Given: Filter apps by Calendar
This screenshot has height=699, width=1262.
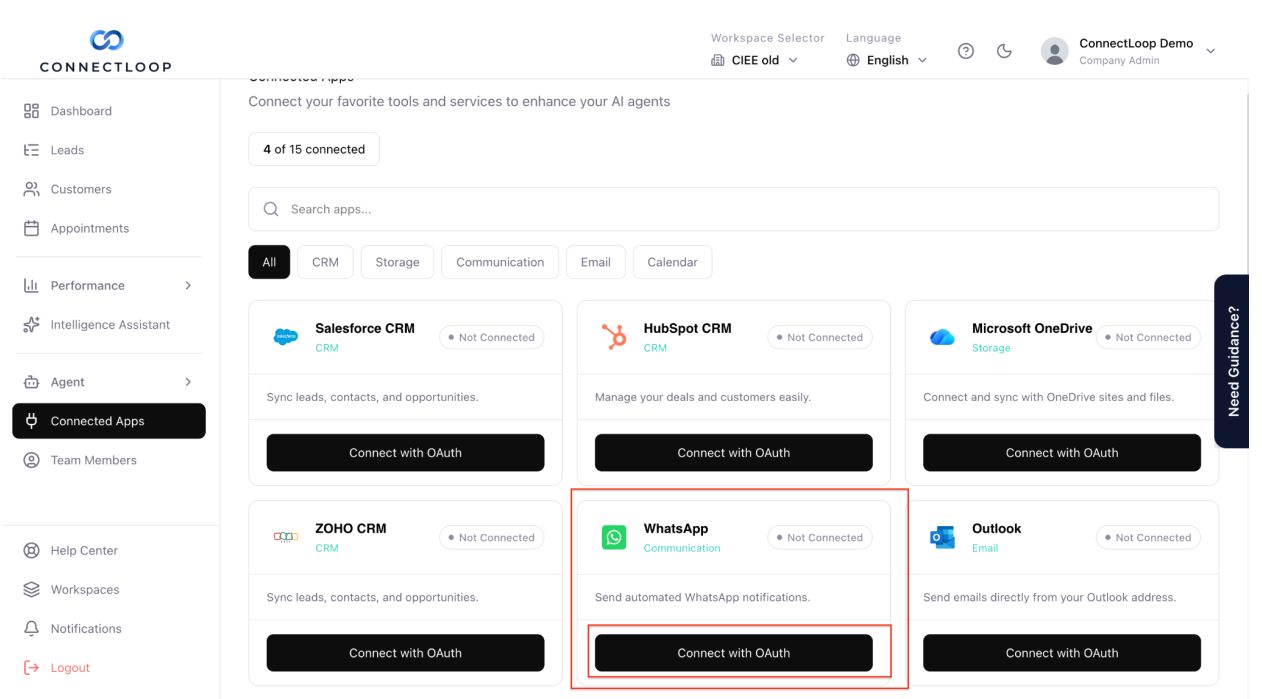Looking at the screenshot, I should pyautogui.click(x=672, y=262).
